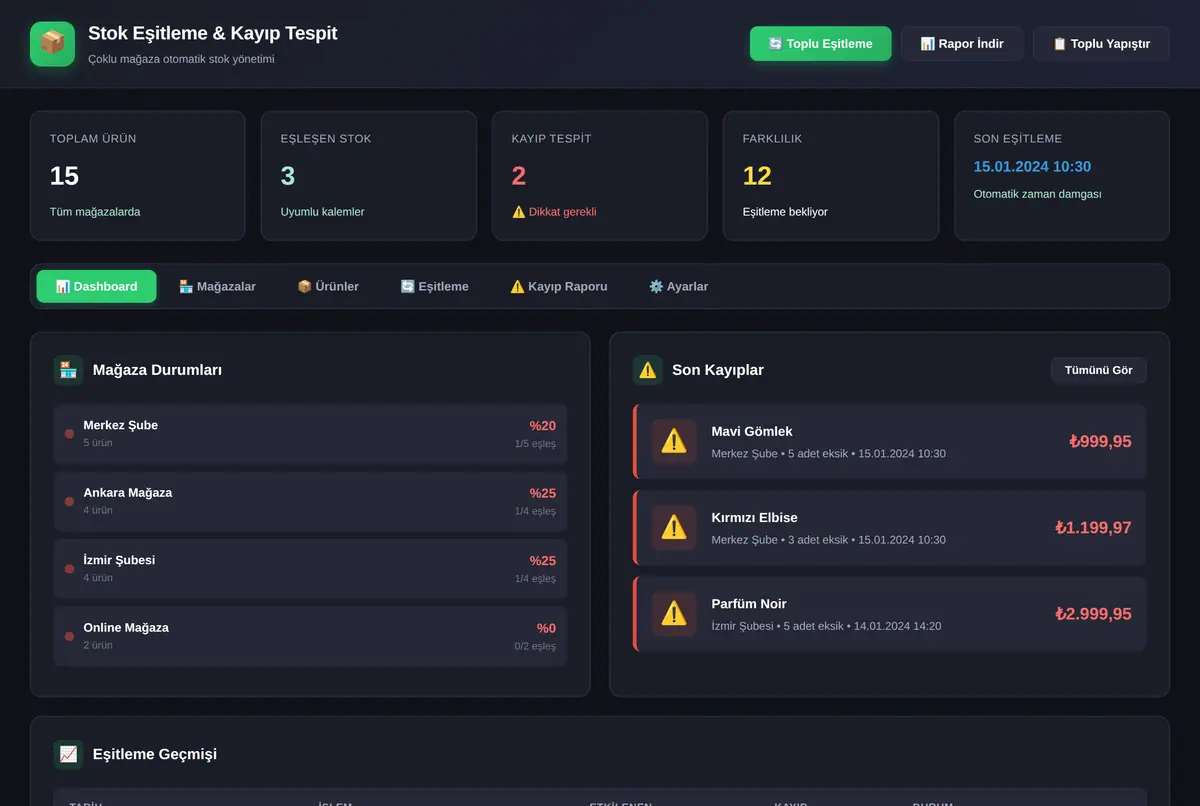1200x806 pixels.
Task: Click the chart icon beside Eşitleme Geçmişi
Action: [x=68, y=754]
